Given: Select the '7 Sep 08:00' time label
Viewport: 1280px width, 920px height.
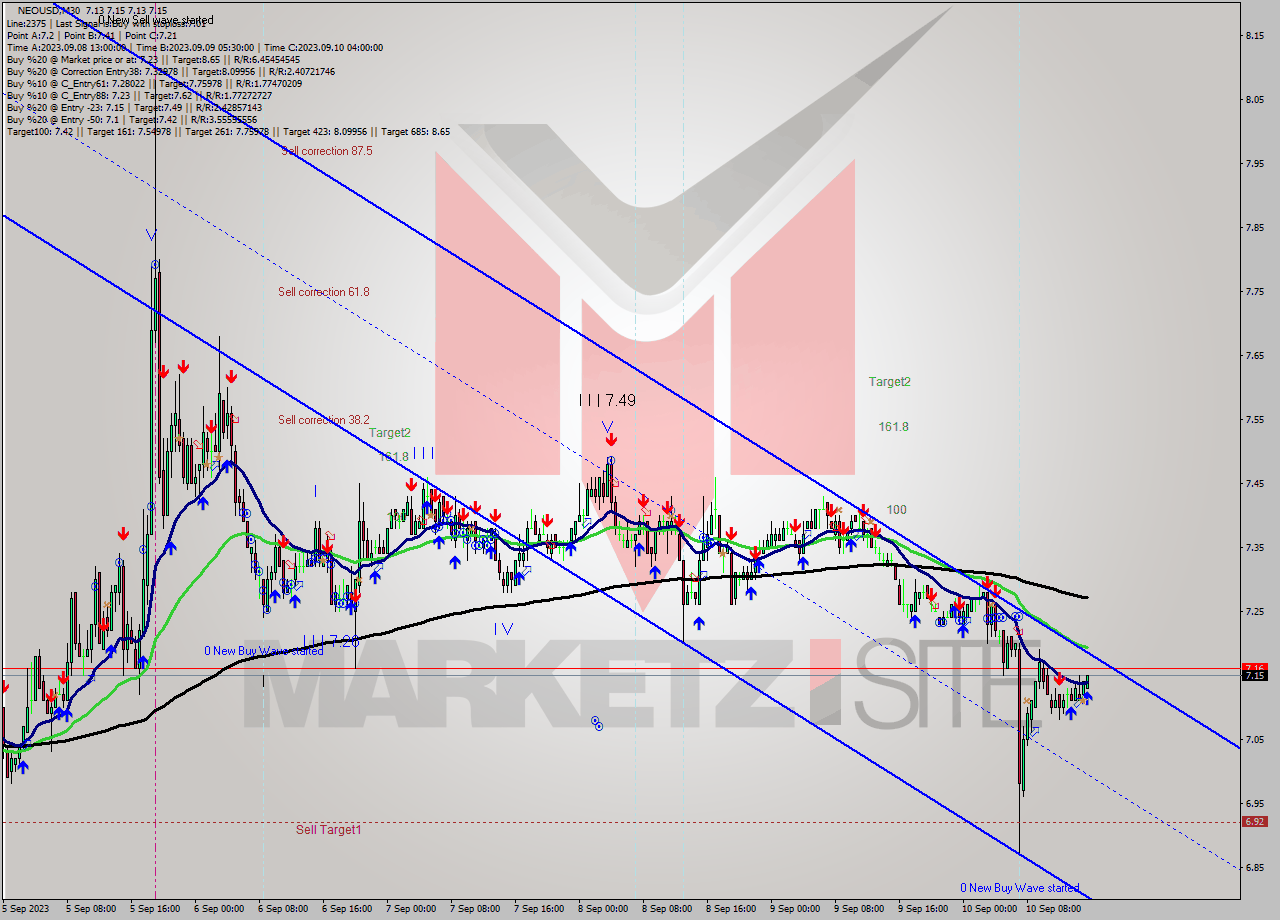Looking at the screenshot, I should pyautogui.click(x=474, y=909).
